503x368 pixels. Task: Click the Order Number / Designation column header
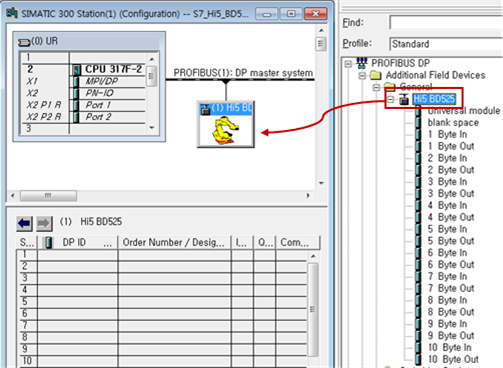[x=174, y=243]
